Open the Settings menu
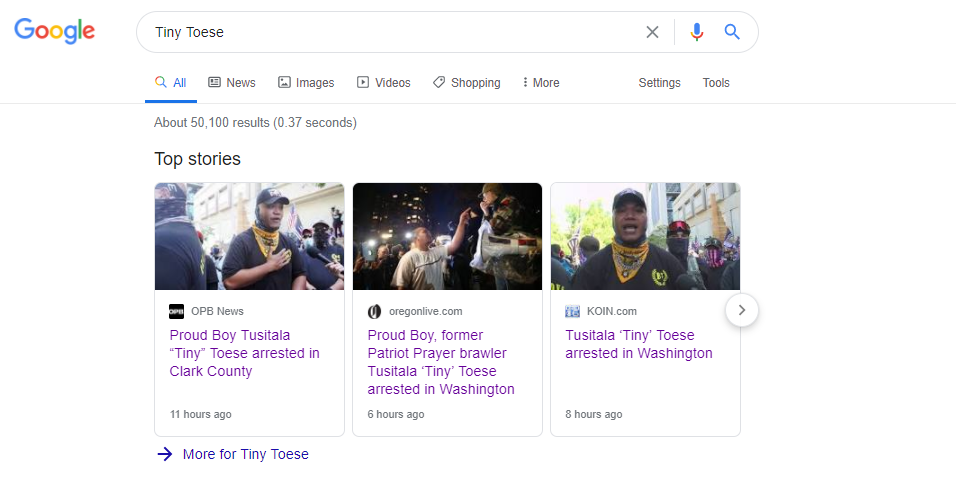 point(659,82)
